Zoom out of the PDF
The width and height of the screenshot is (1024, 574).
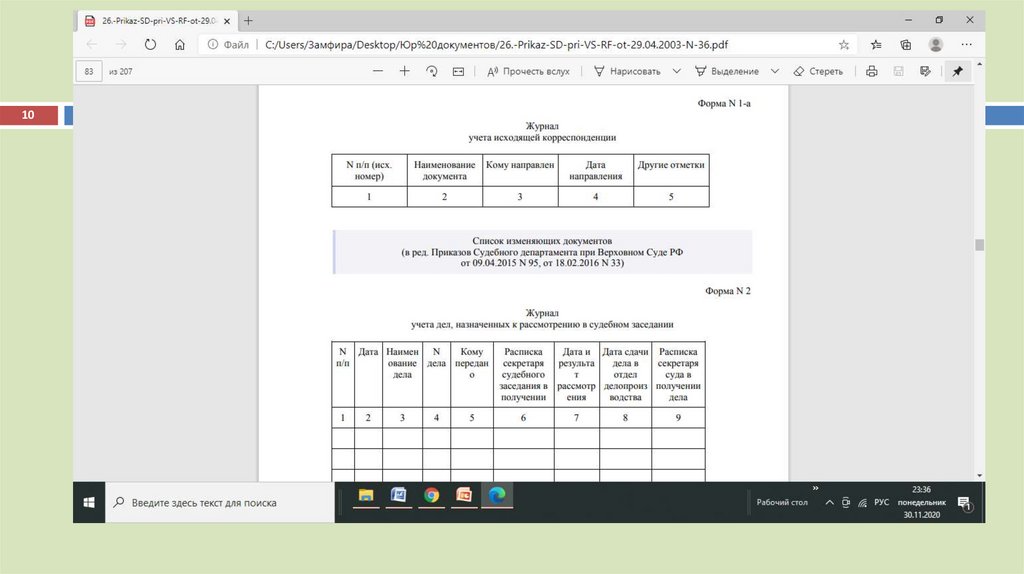tap(377, 71)
